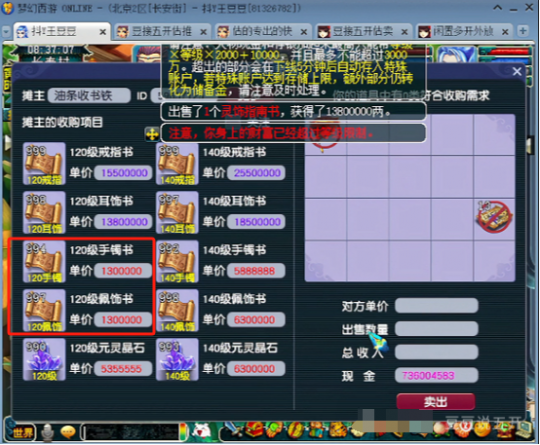This screenshot has height=445, width=540.
Task: Click the microphone voice icon
Action: tap(48, 432)
